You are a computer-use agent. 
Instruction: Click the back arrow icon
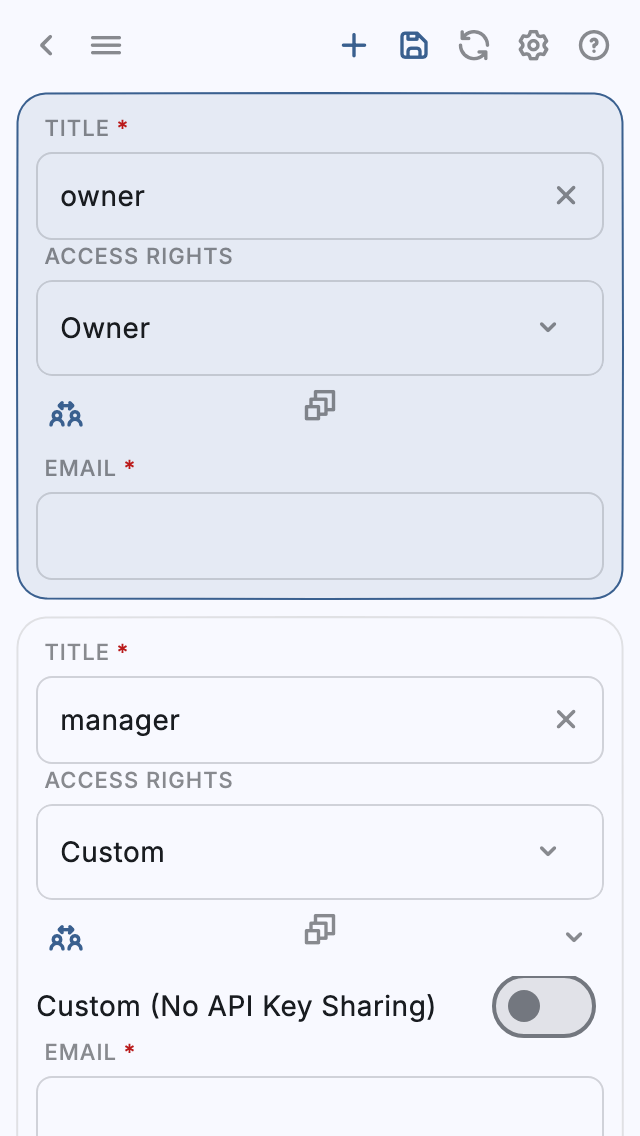[x=46, y=45]
